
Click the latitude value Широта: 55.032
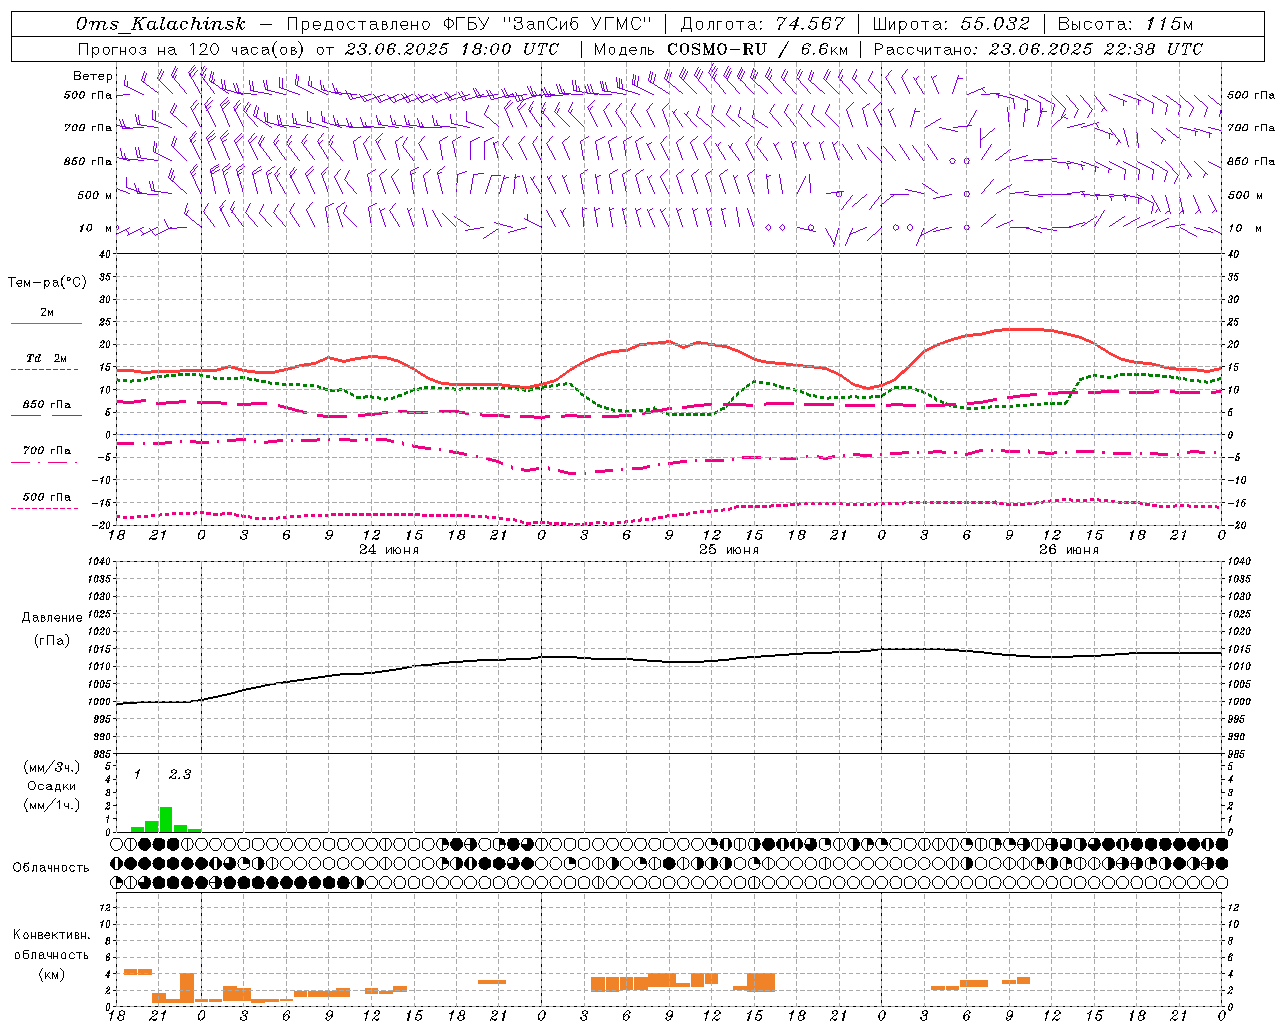click(x=951, y=24)
